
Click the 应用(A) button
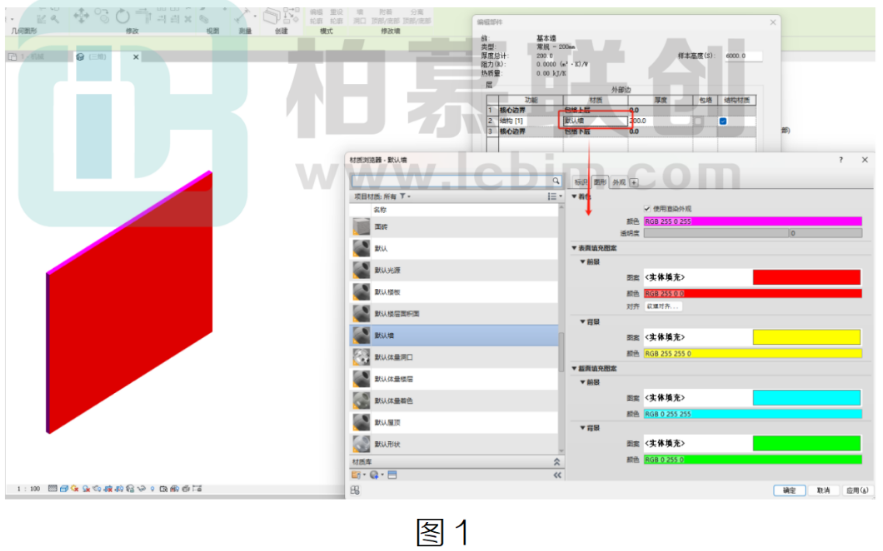[857, 490]
